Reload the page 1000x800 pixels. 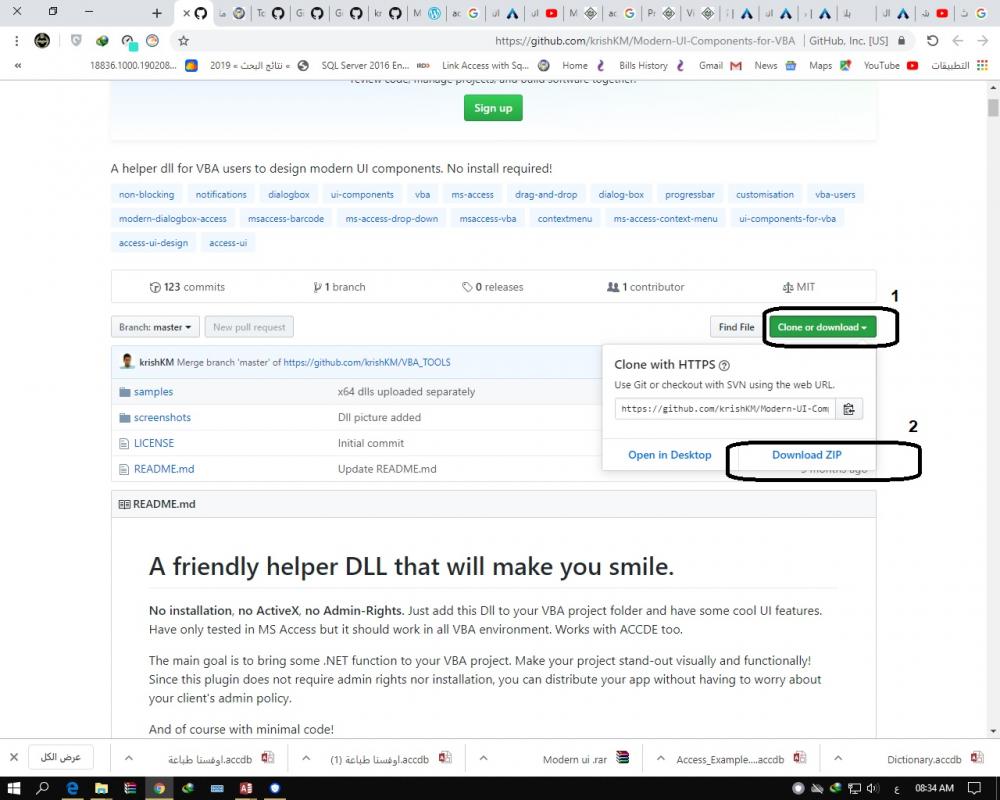(932, 41)
